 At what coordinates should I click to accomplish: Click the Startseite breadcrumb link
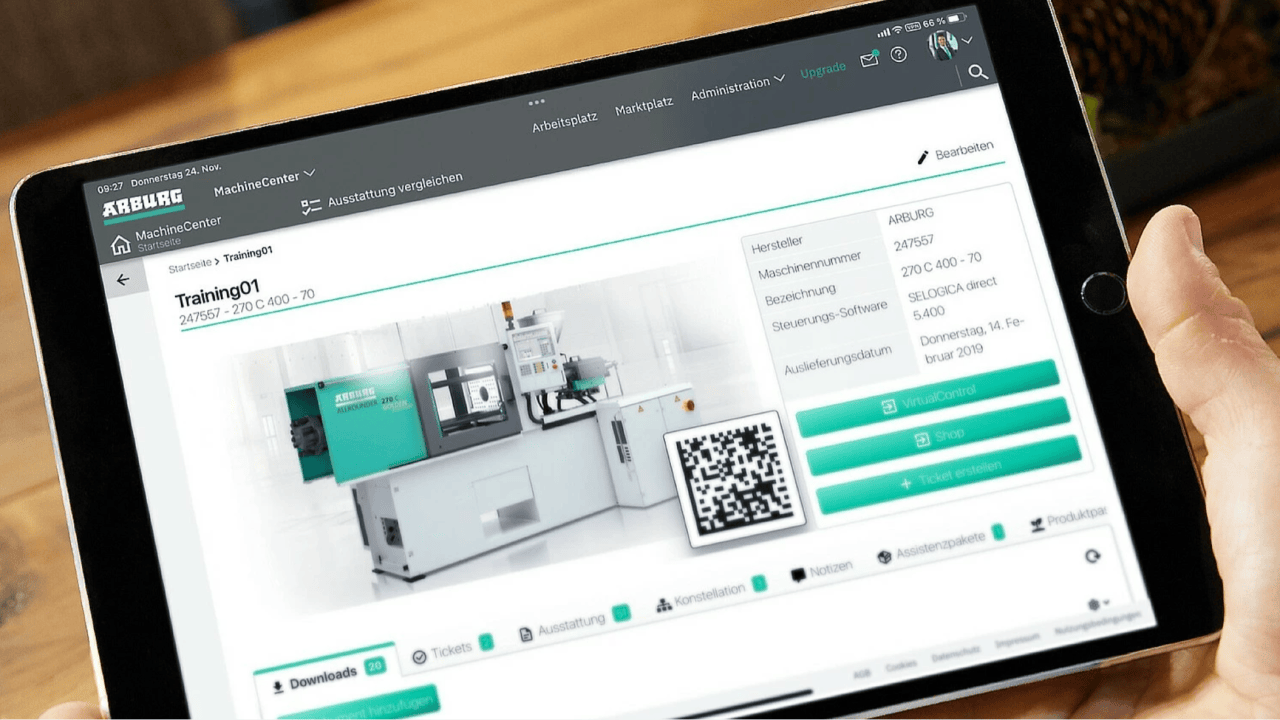click(x=189, y=266)
